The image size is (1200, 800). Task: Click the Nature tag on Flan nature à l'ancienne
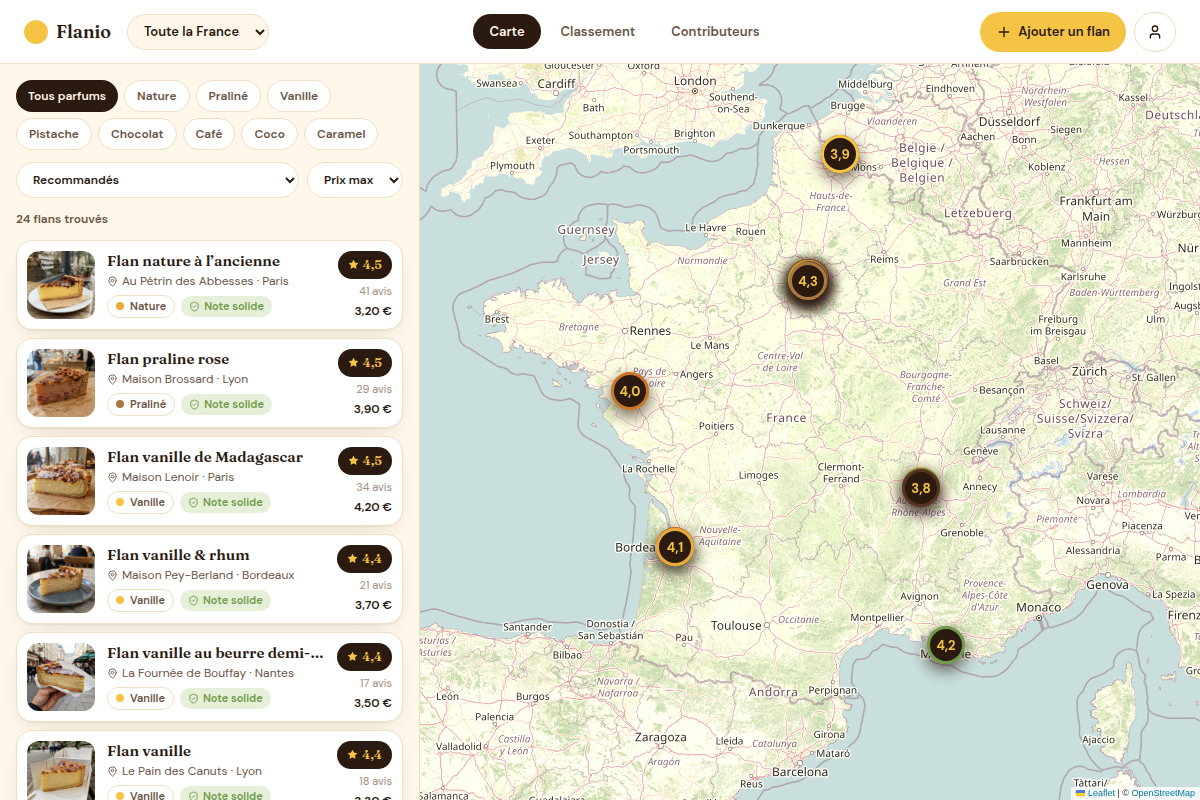[141, 307]
